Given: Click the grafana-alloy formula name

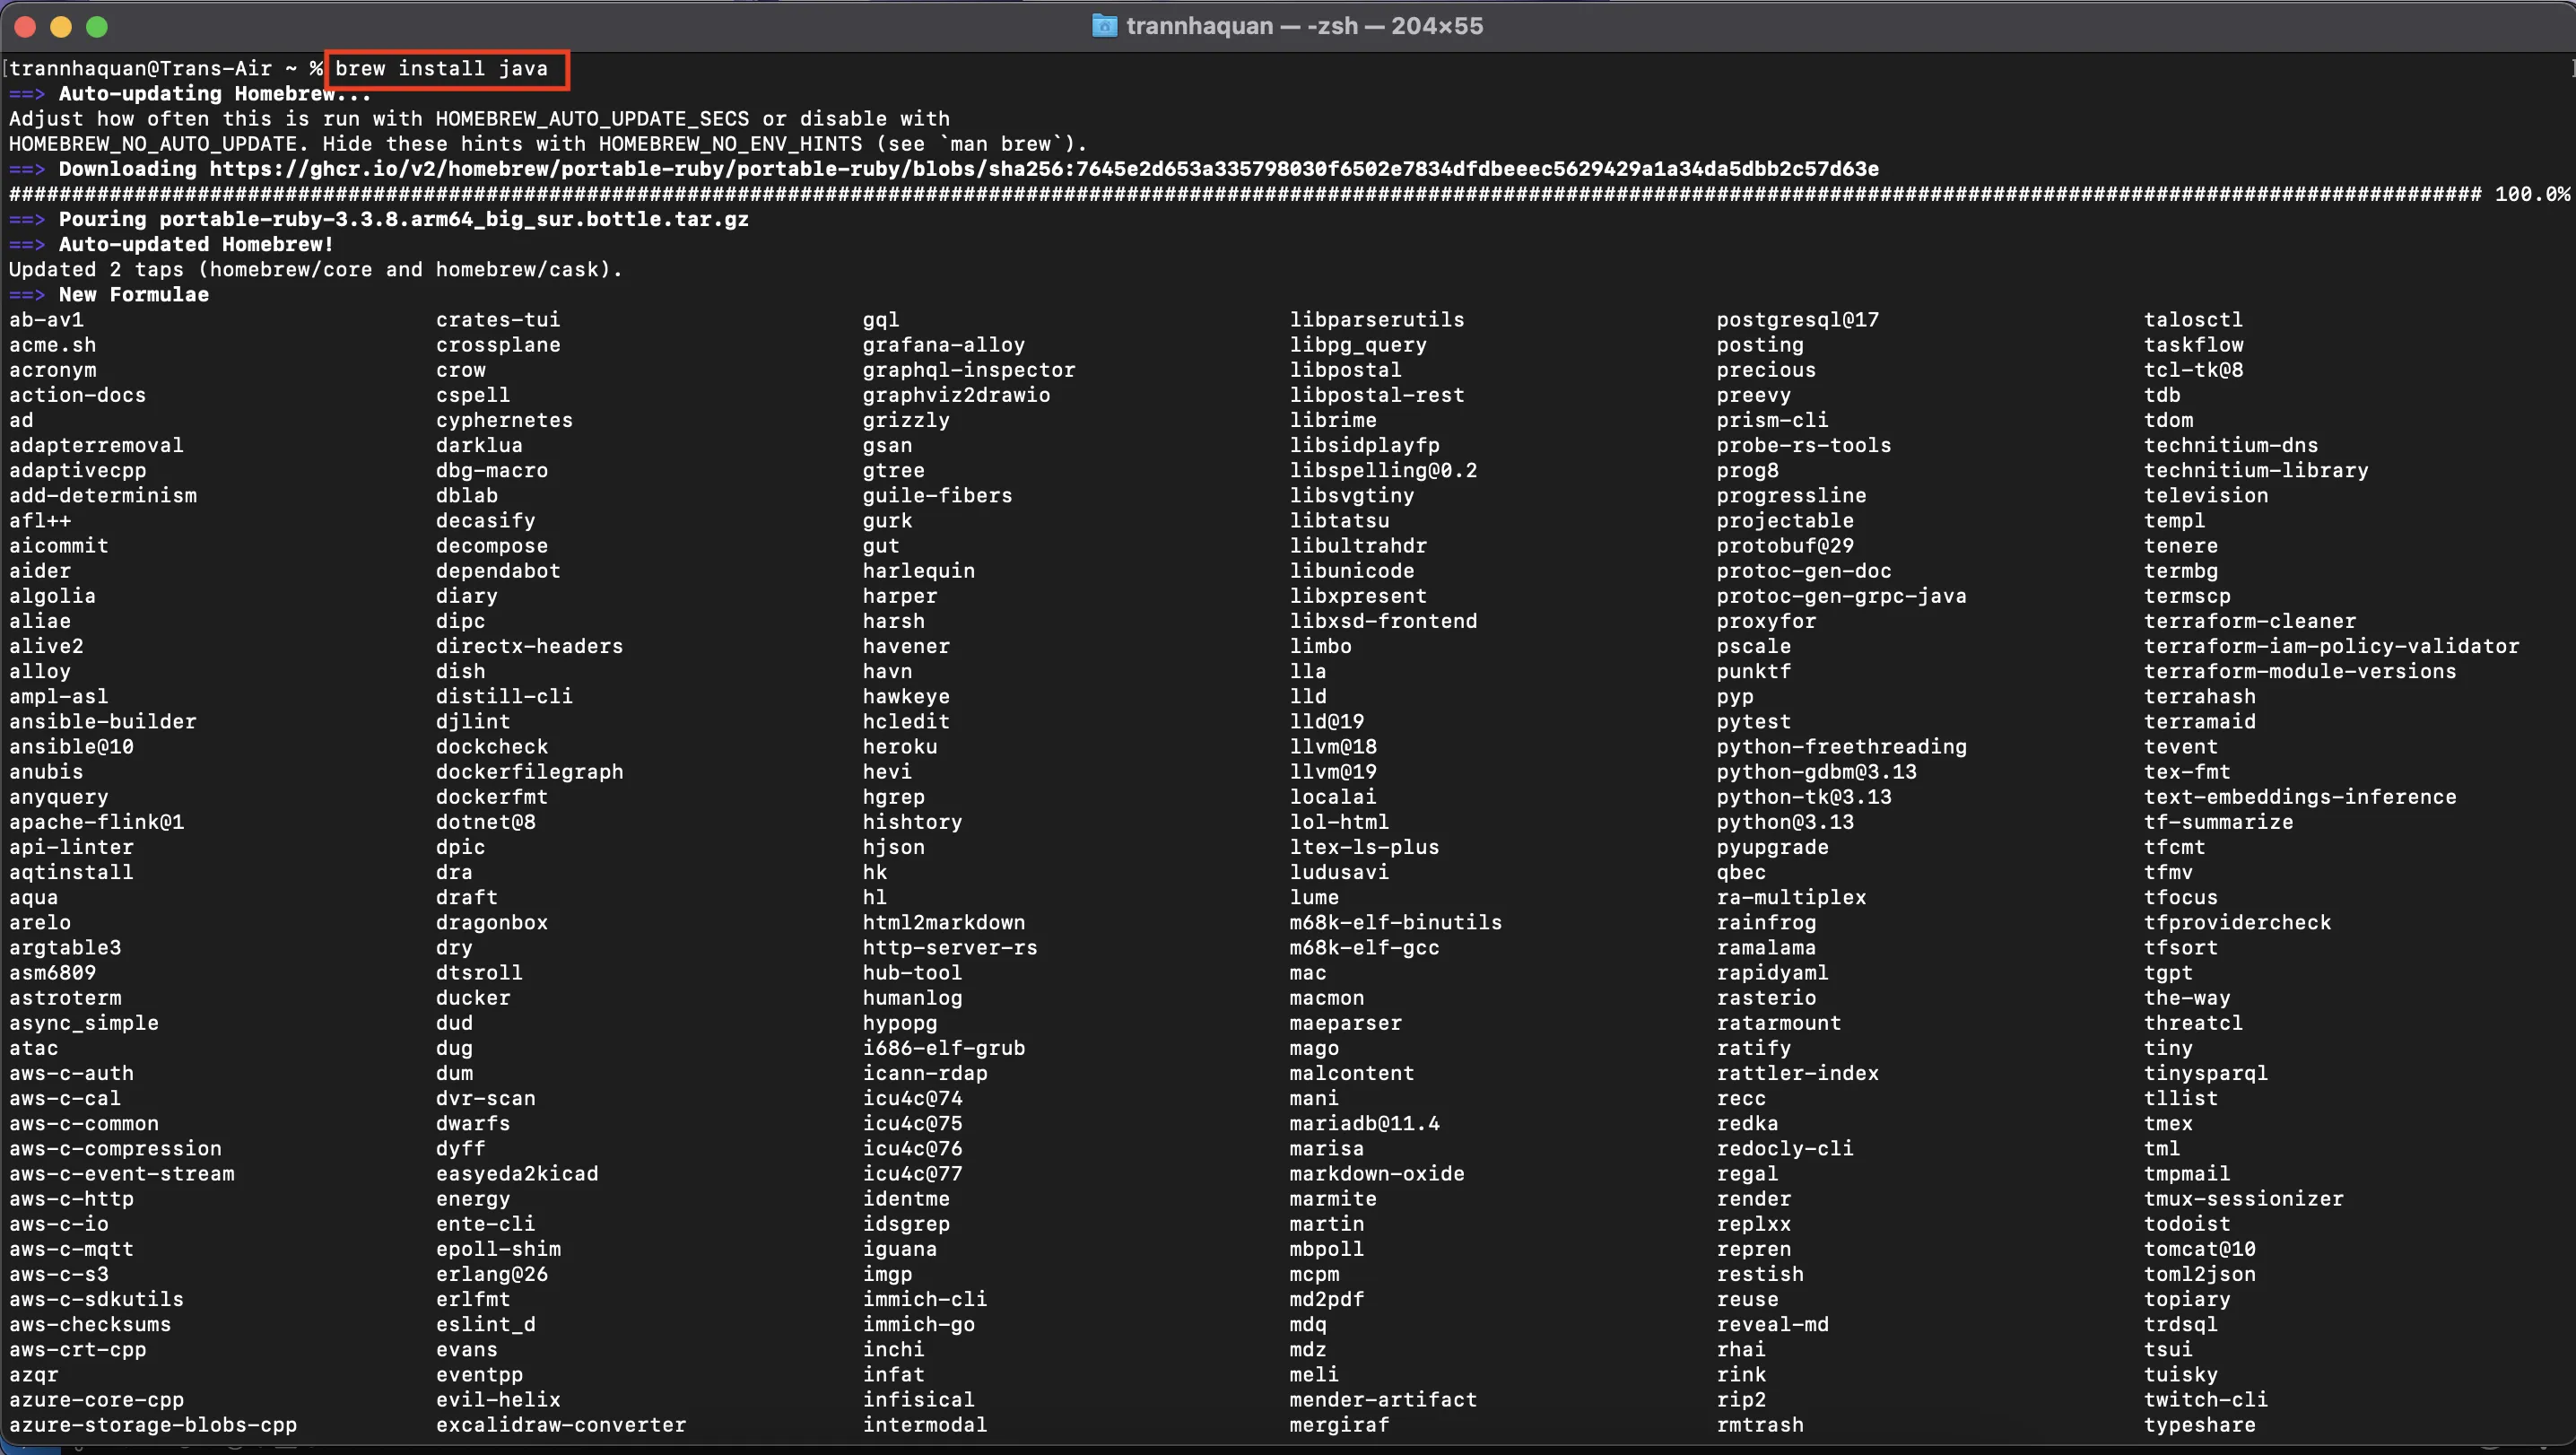Looking at the screenshot, I should (x=943, y=345).
